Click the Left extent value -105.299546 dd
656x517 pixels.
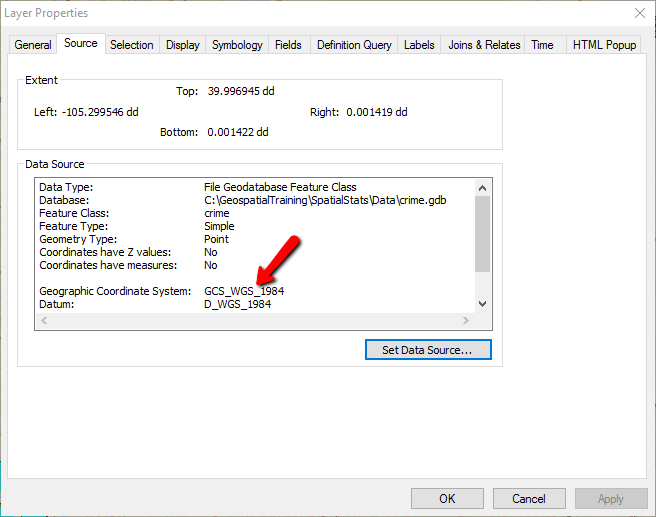click(x=100, y=112)
